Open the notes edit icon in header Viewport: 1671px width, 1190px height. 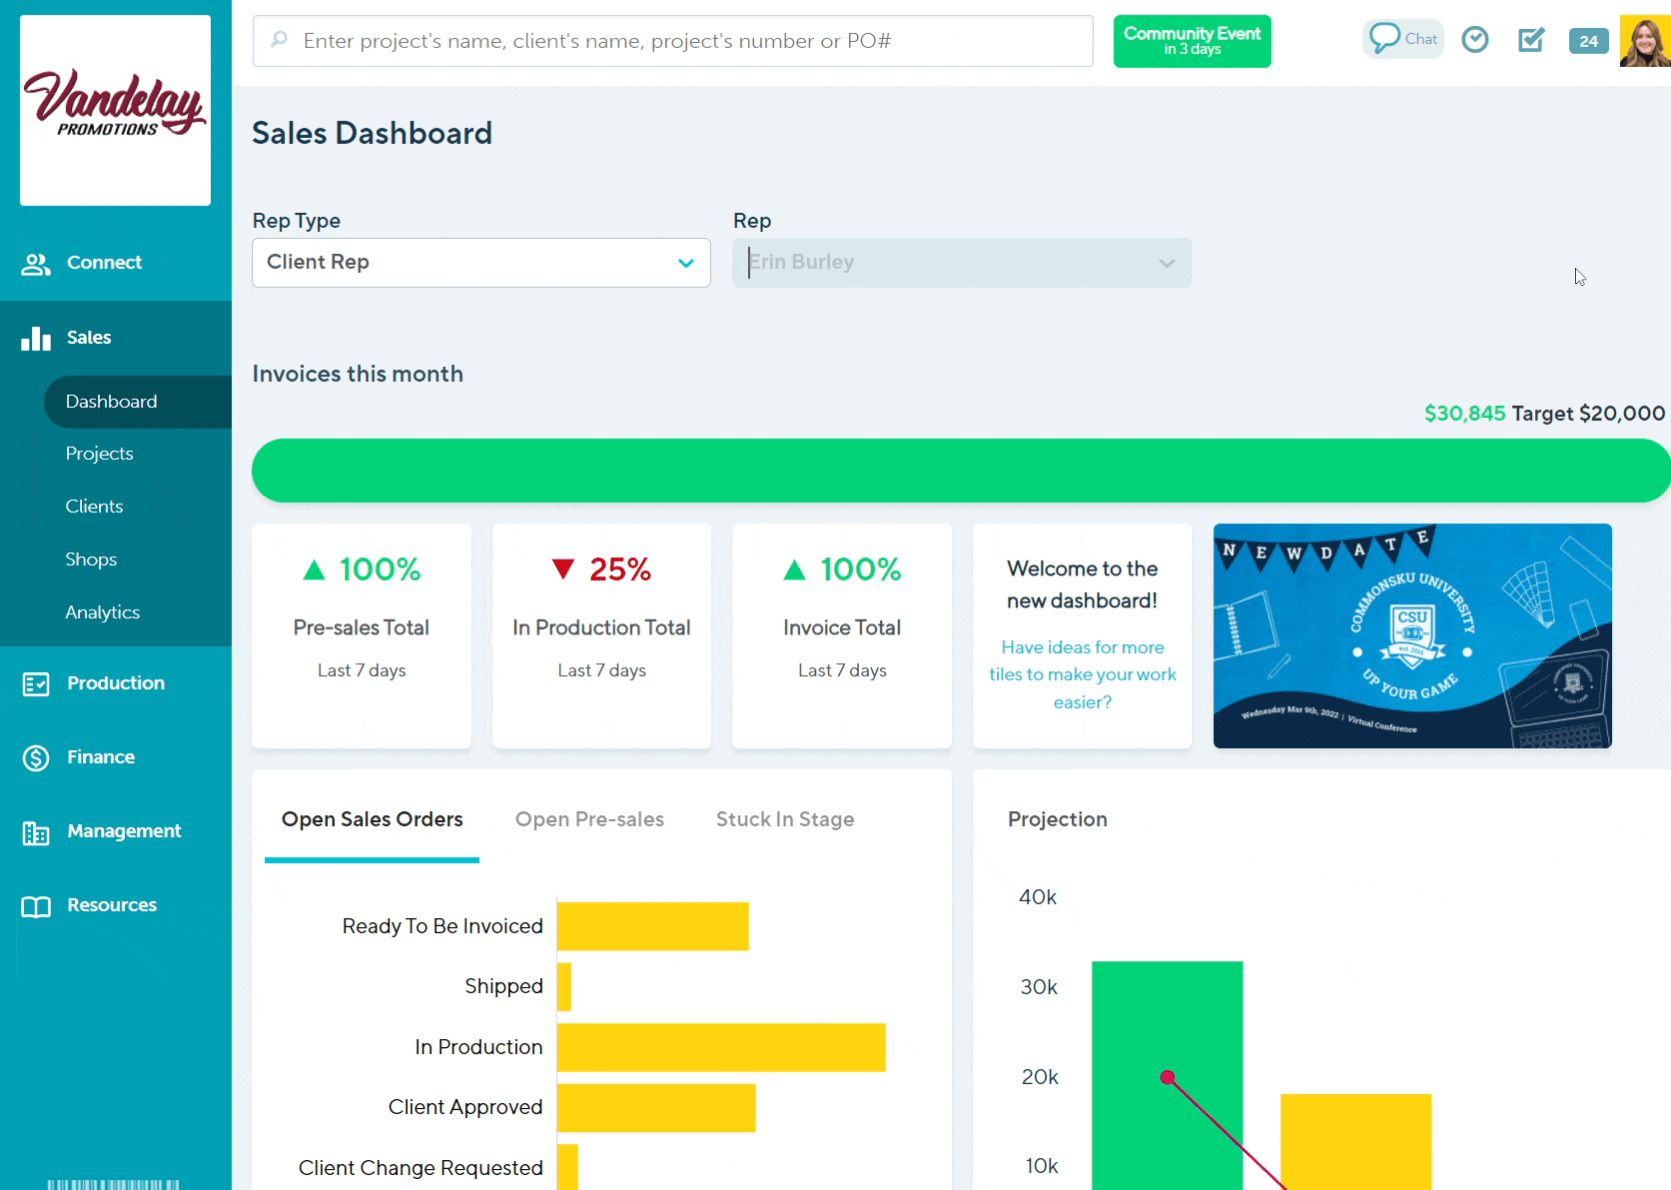[1531, 40]
